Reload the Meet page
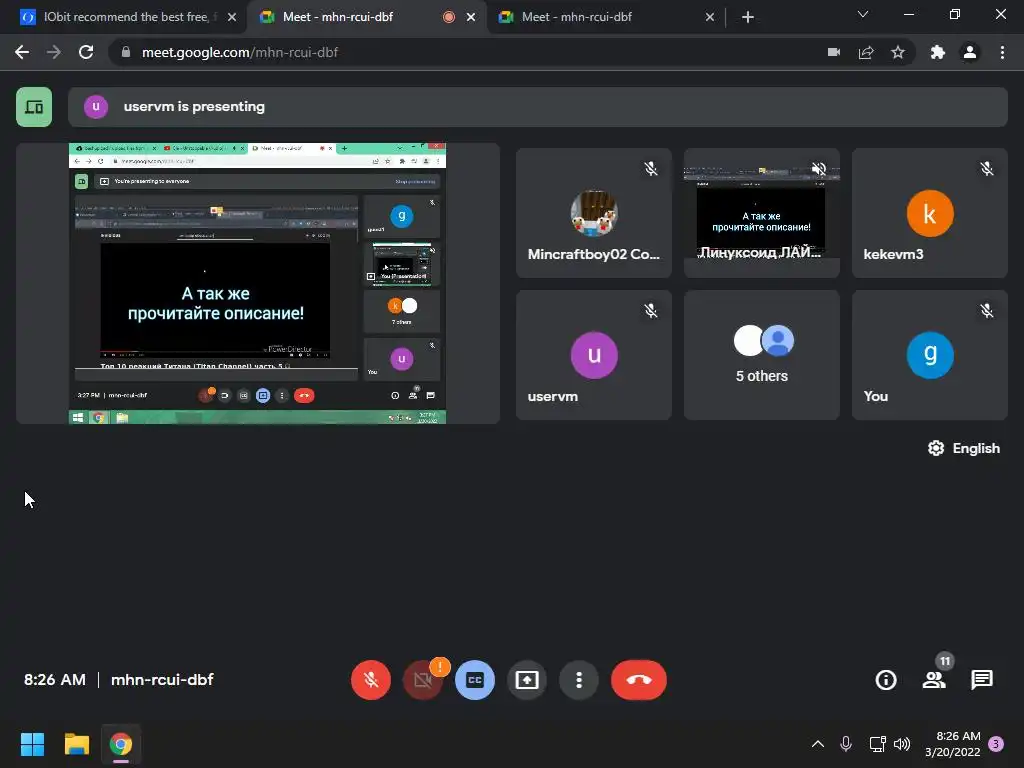 86,52
